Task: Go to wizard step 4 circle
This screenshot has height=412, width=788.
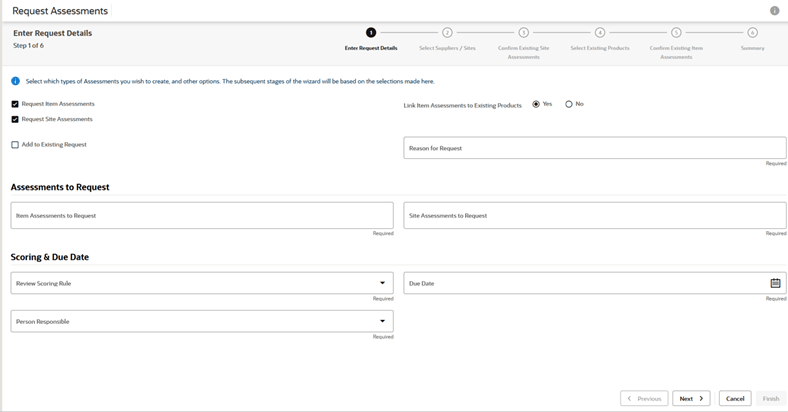Action: pos(600,33)
